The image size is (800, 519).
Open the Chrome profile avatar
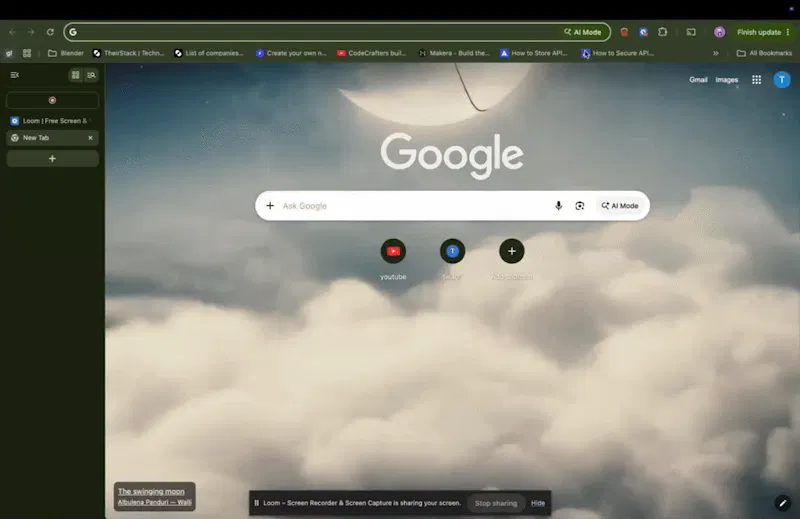[x=719, y=32]
